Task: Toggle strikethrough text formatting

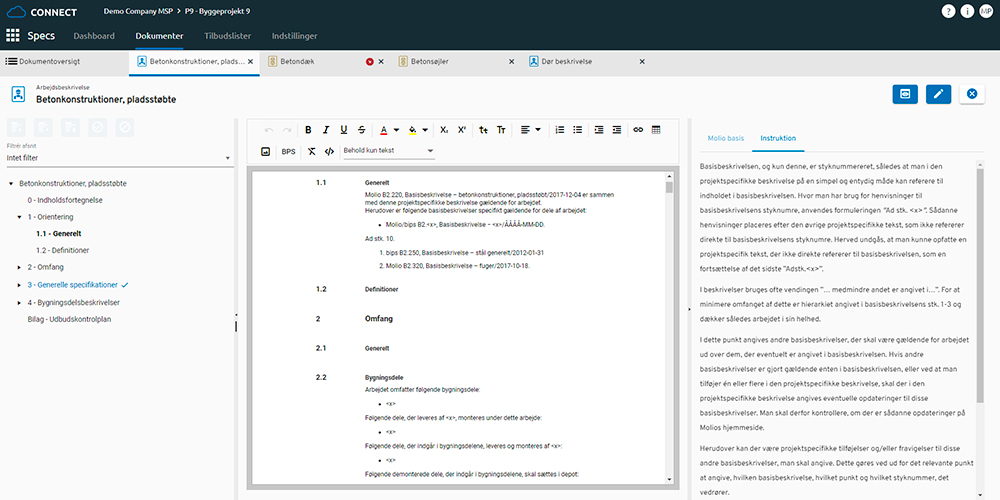Action: 361,130
